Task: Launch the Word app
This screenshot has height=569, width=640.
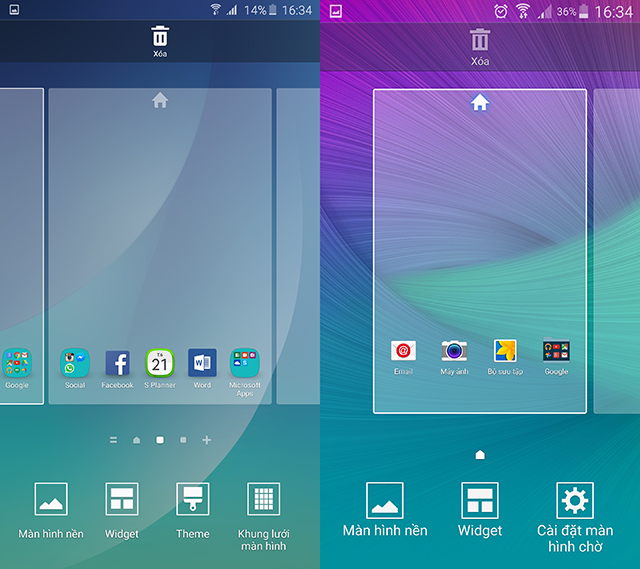Action: coord(202,368)
